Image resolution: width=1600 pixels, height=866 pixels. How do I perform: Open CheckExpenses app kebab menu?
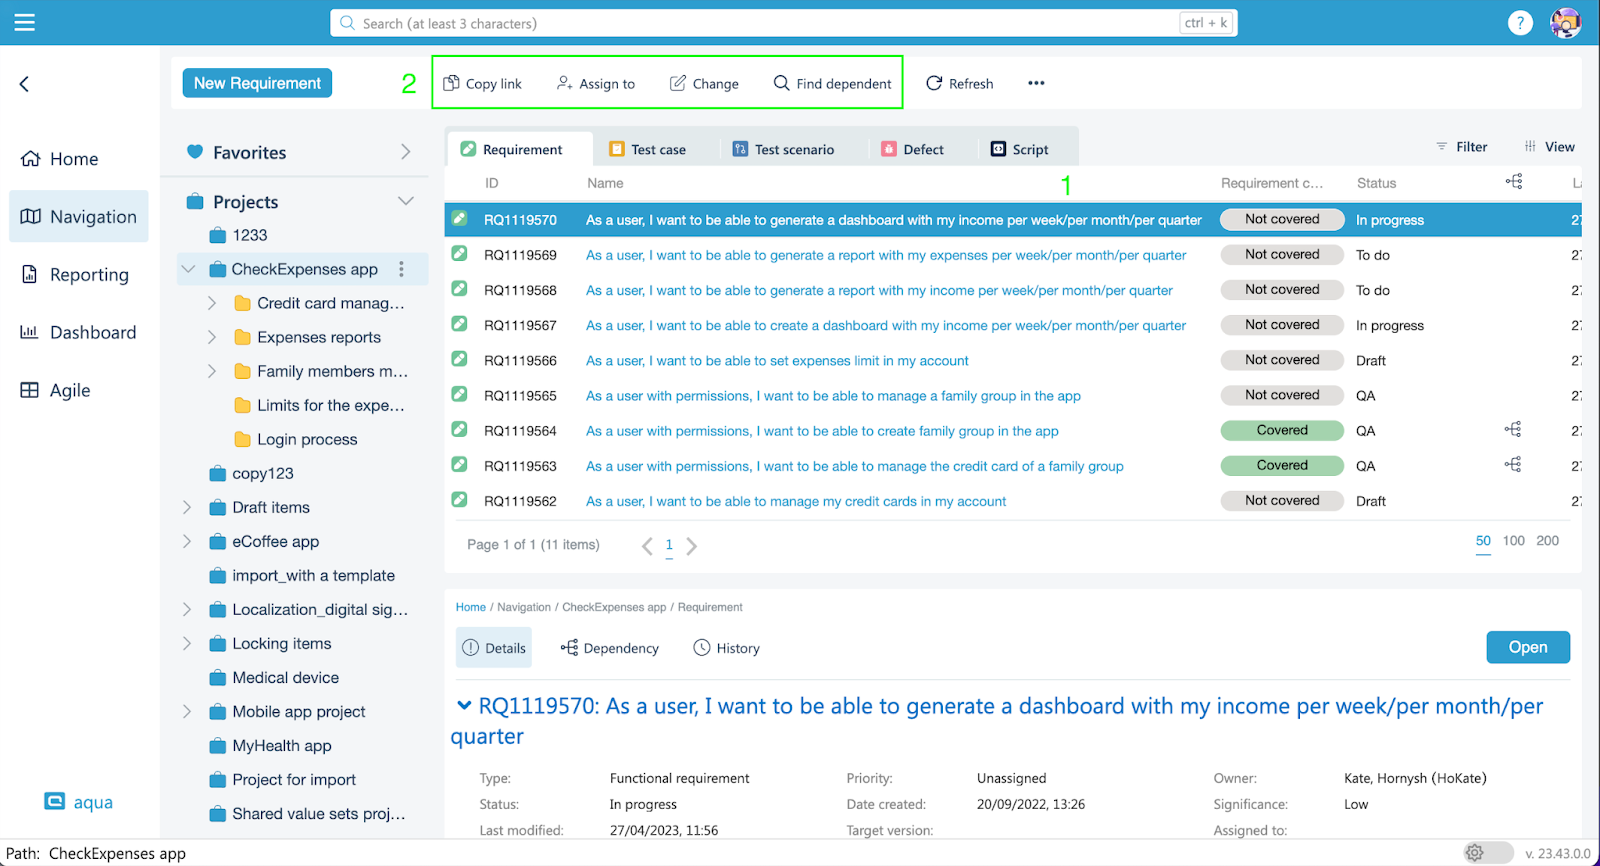(402, 269)
